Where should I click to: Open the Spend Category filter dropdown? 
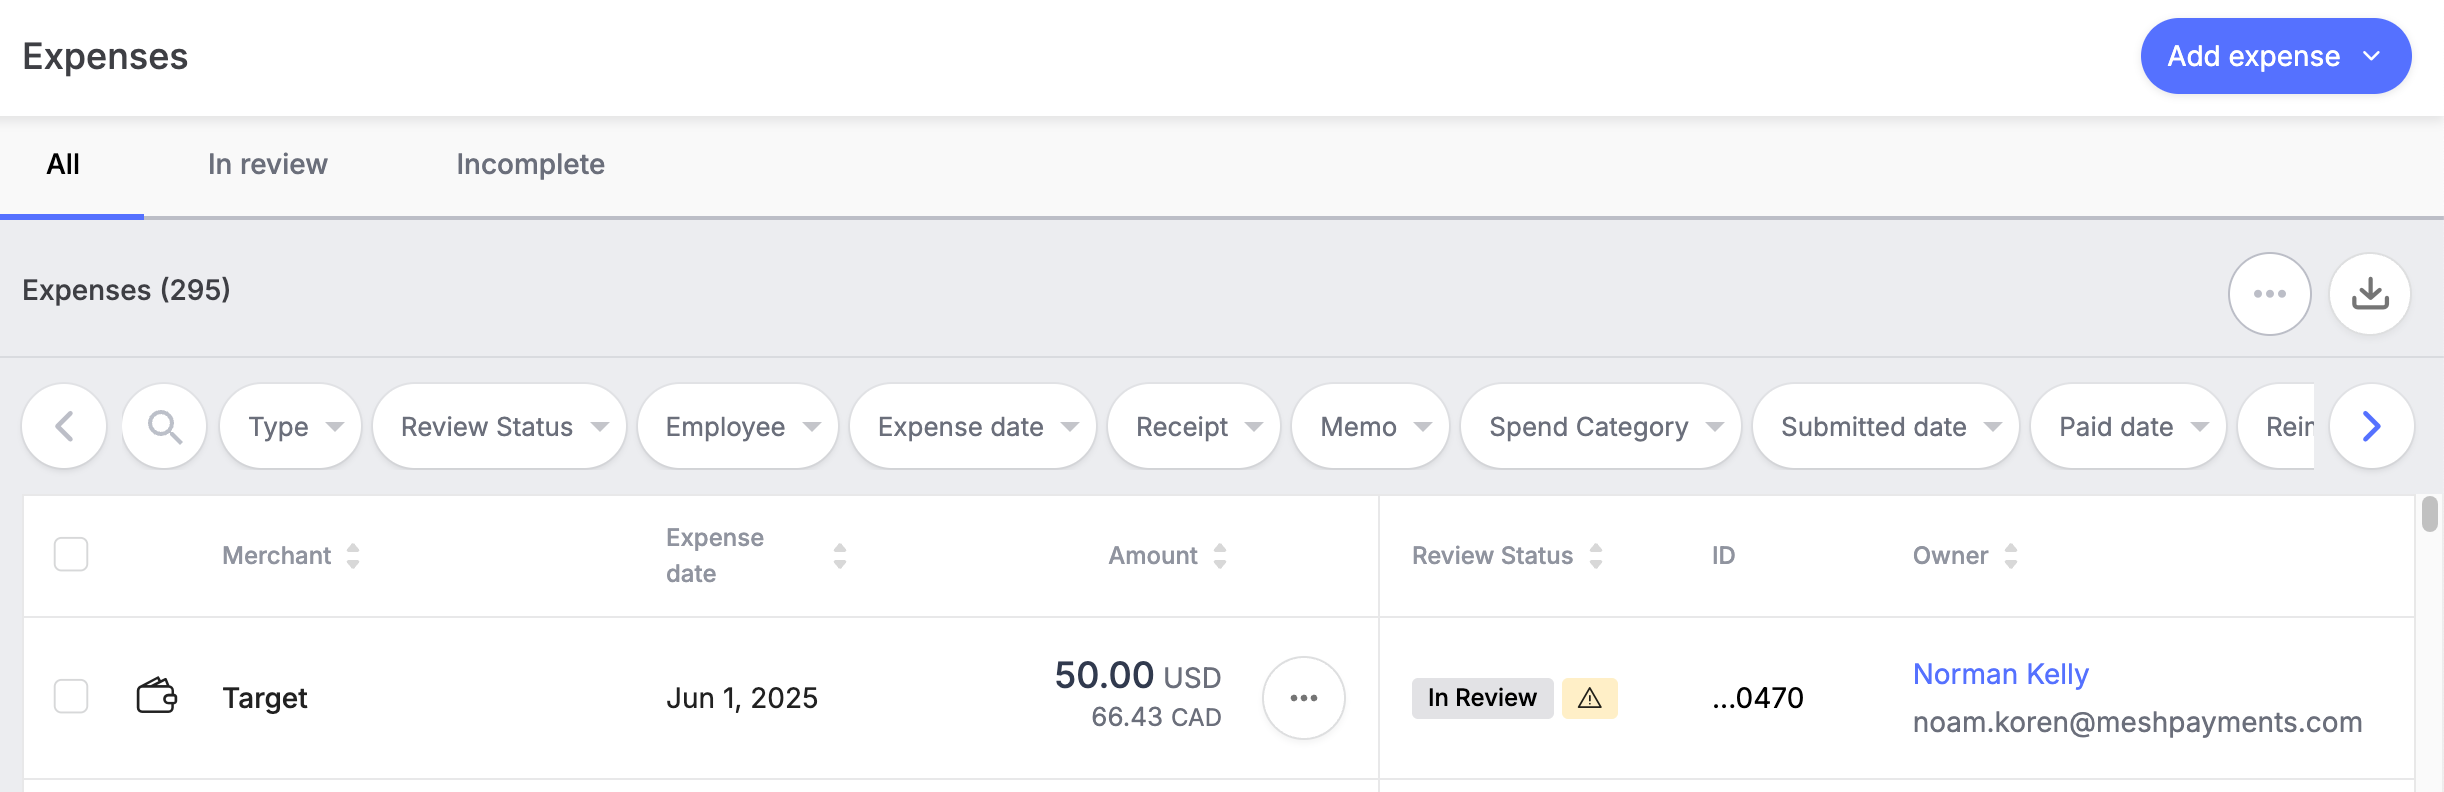point(1600,427)
